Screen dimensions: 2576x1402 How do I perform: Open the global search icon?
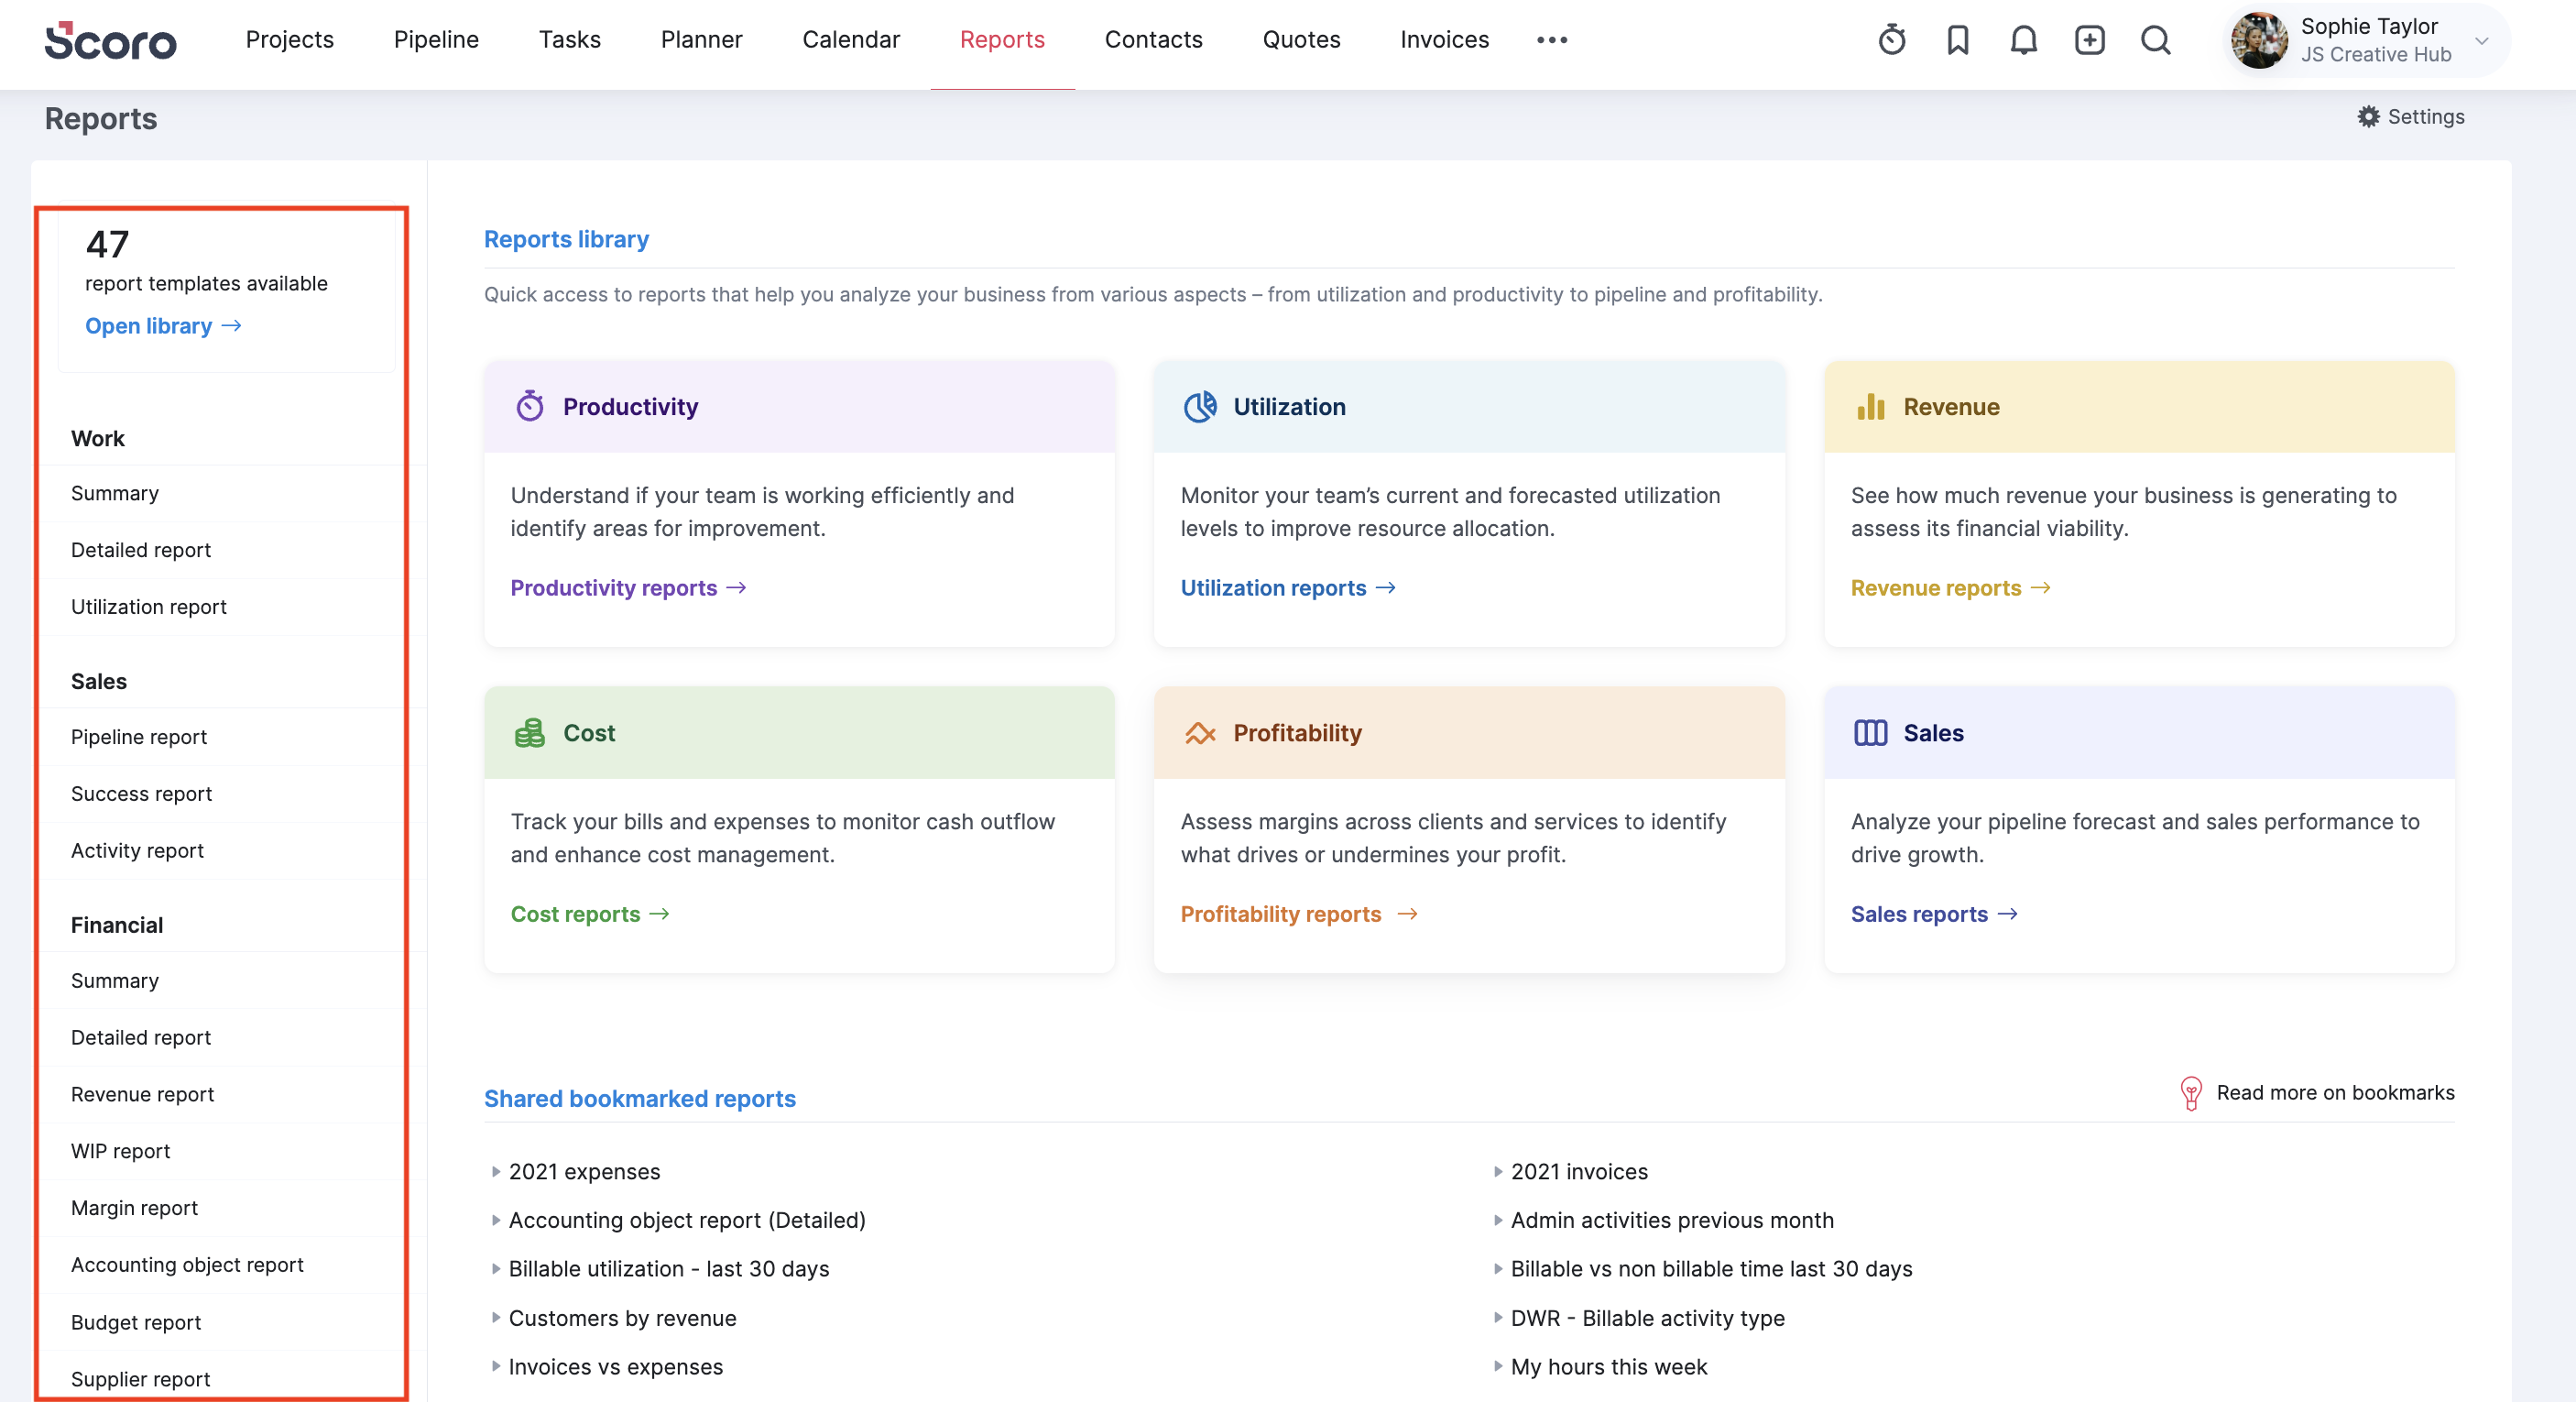pyautogui.click(x=2155, y=40)
